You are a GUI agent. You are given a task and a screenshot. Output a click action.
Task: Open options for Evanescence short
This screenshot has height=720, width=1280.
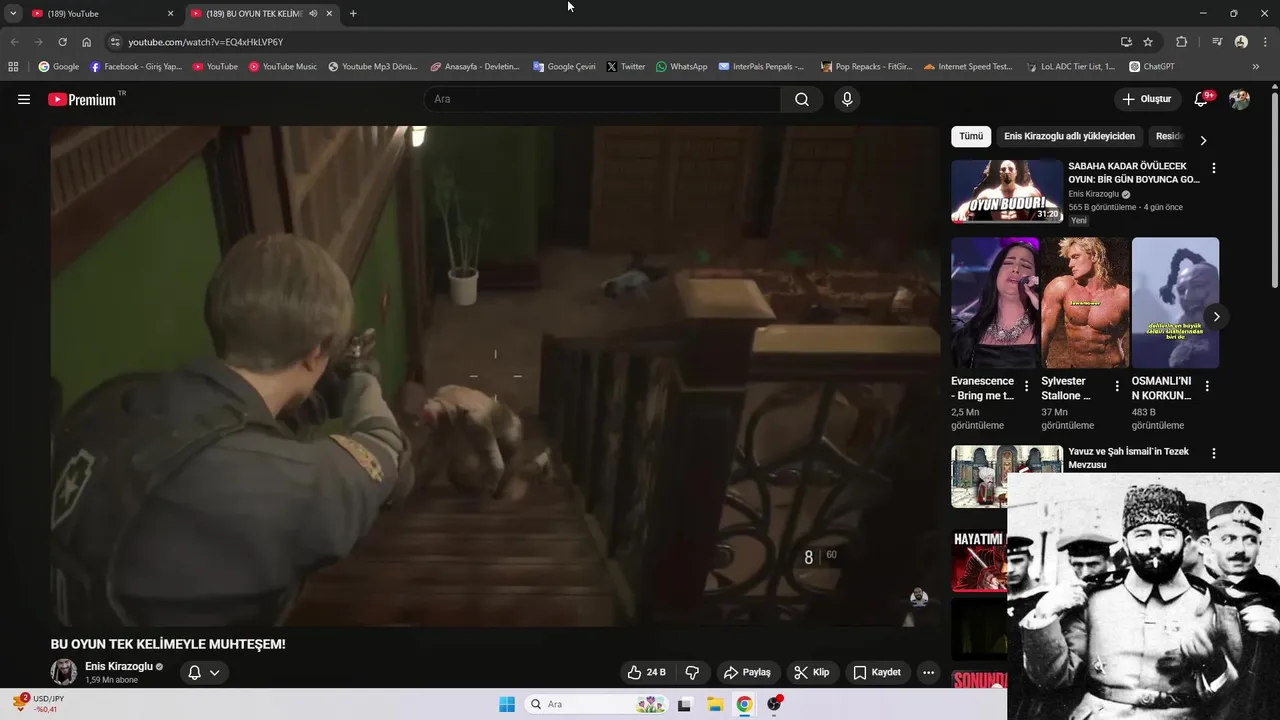1027,386
